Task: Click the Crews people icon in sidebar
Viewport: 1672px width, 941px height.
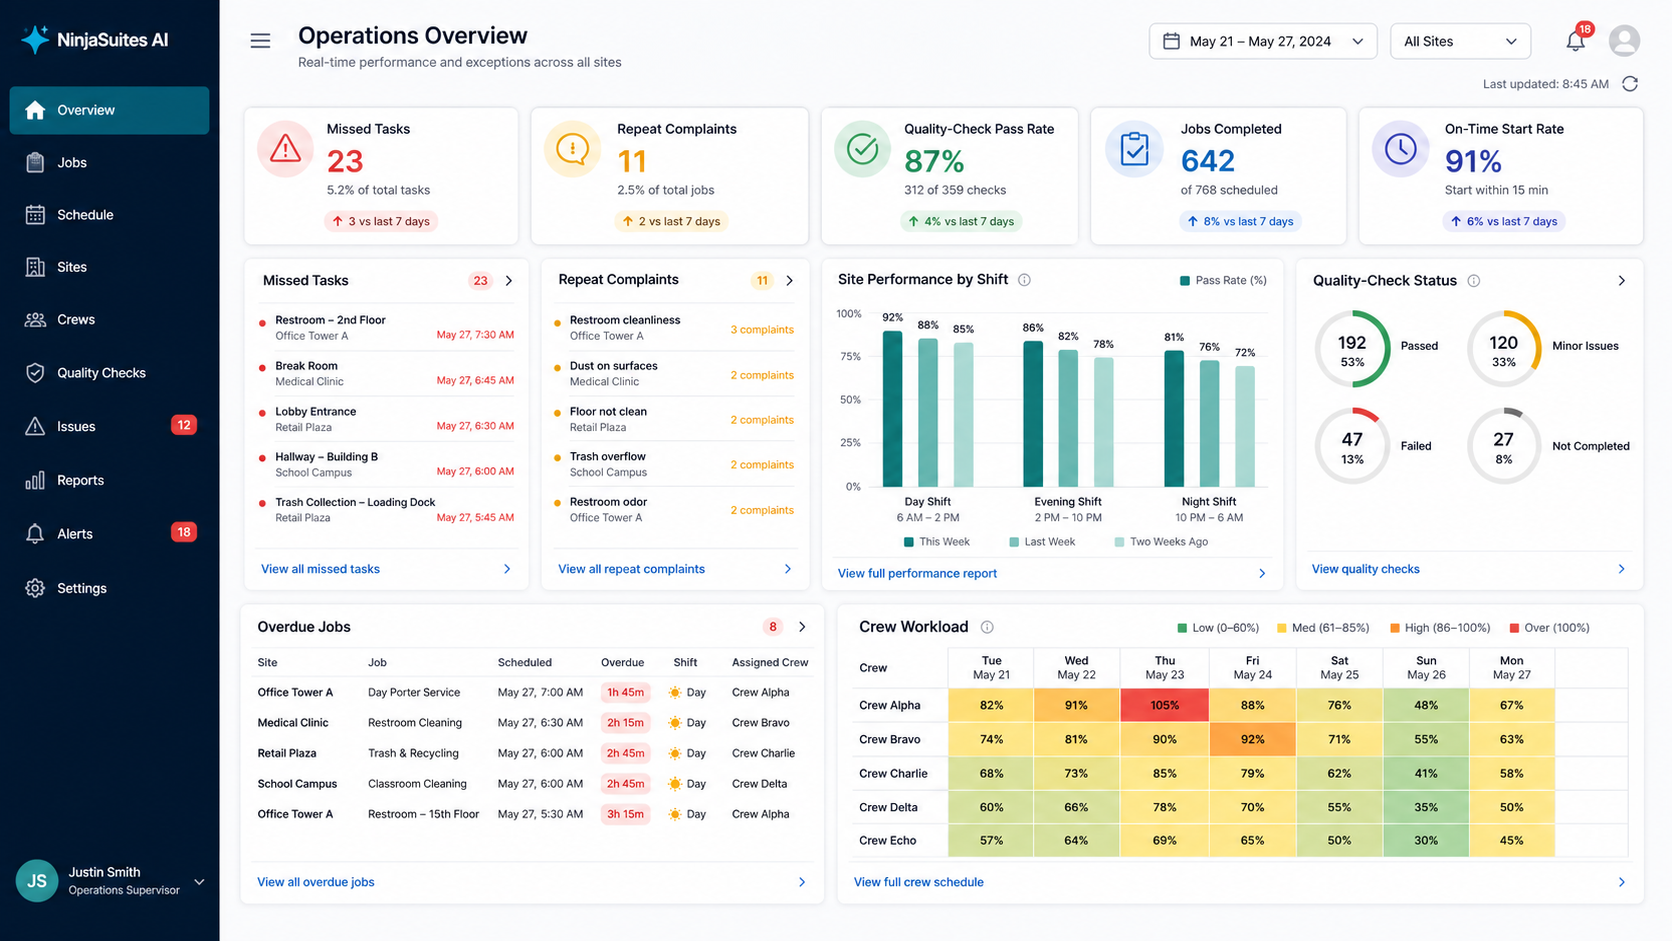Action: pyautogui.click(x=35, y=319)
